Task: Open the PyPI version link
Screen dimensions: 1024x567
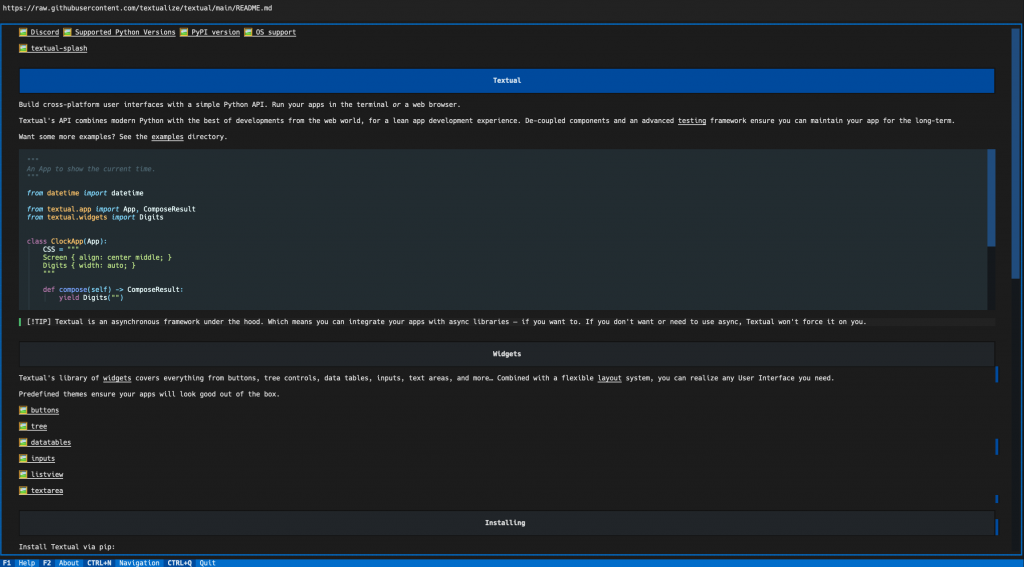Action: tap(216, 32)
